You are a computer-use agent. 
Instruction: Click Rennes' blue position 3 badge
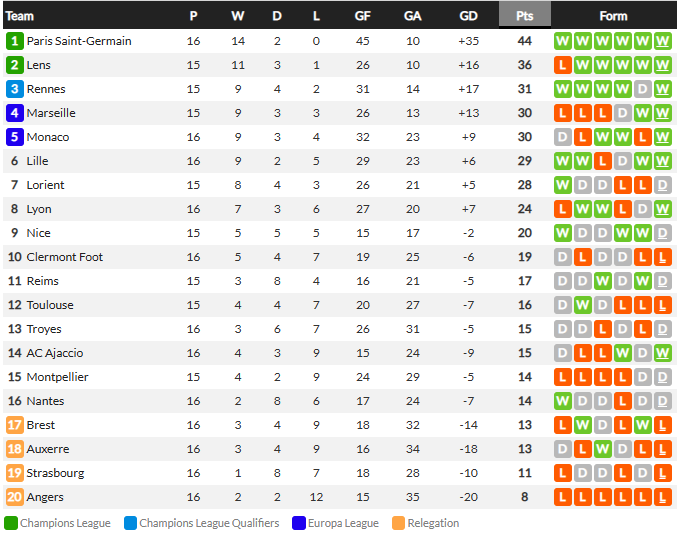click(x=15, y=89)
